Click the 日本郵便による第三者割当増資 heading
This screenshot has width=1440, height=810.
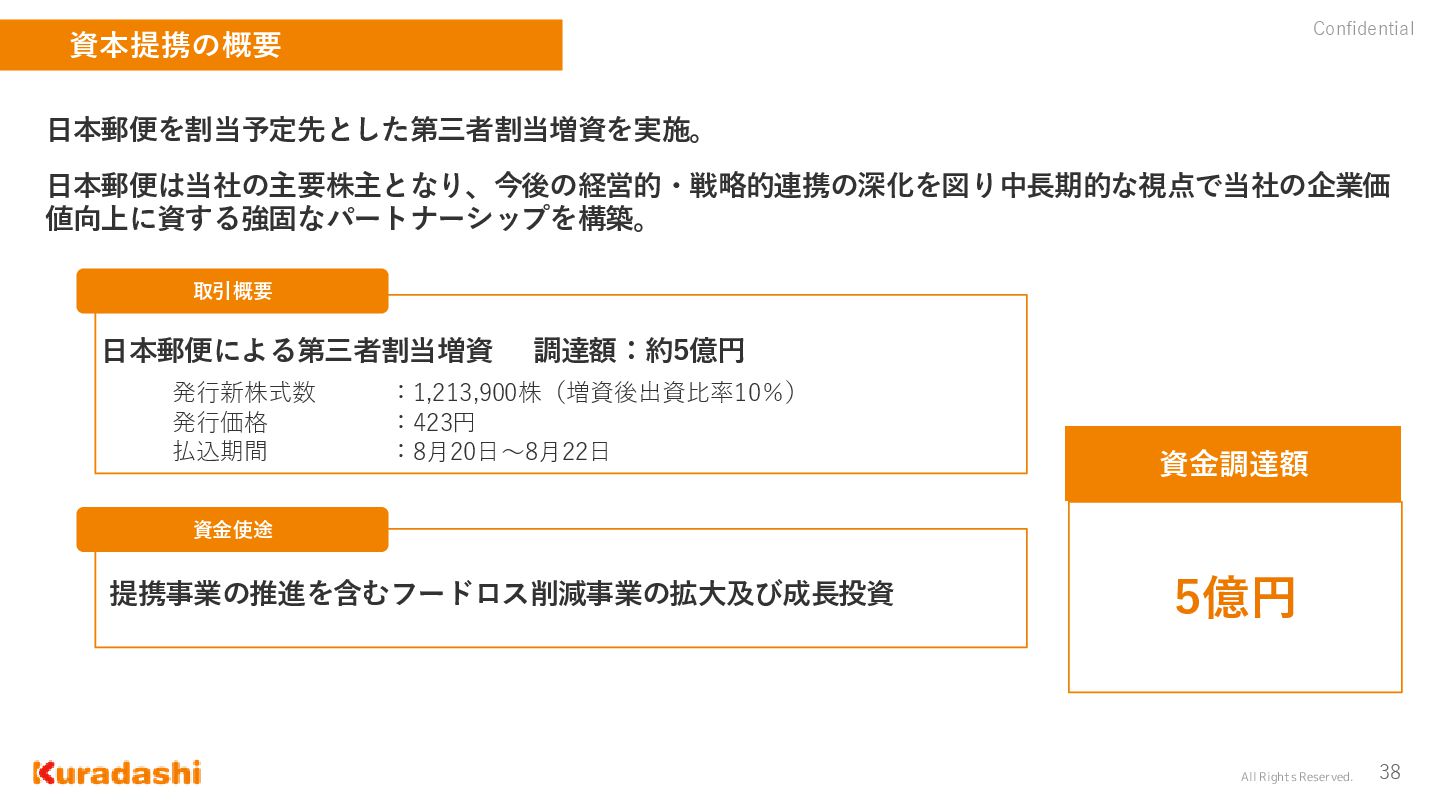(297, 351)
